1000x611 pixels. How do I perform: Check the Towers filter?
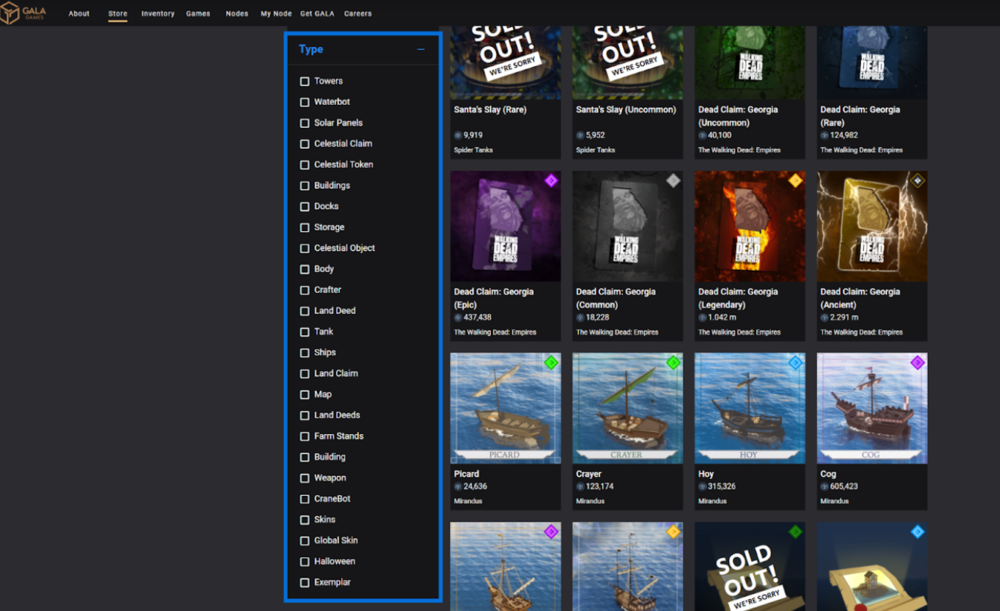pos(305,81)
